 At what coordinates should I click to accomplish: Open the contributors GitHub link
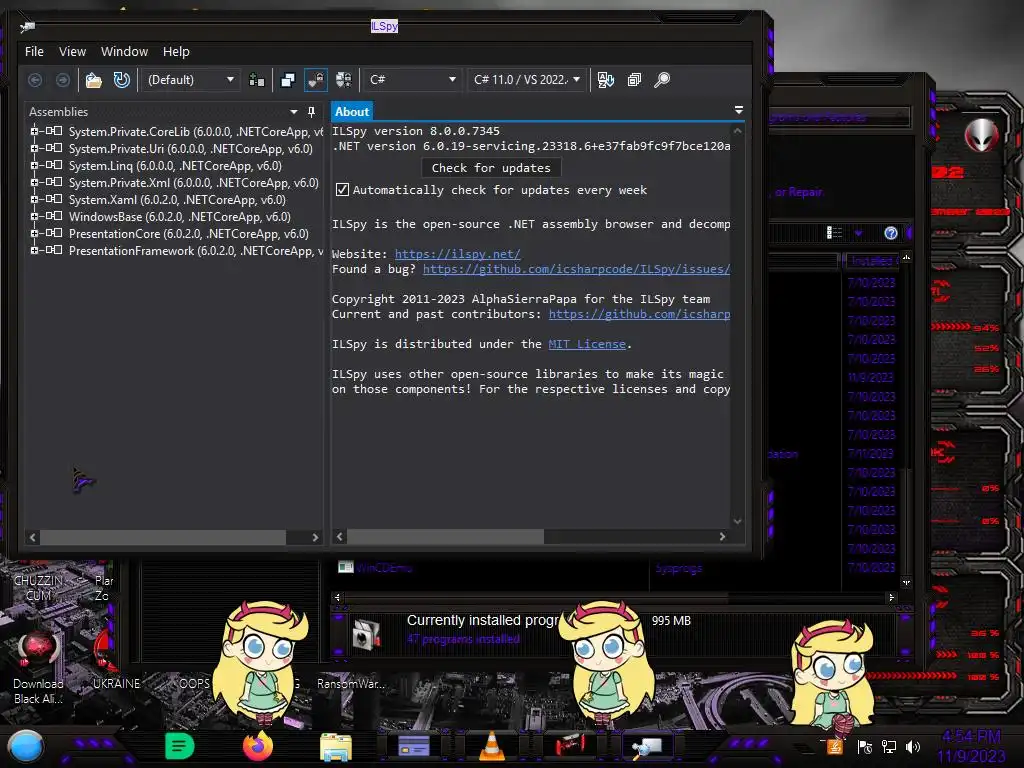tap(639, 314)
